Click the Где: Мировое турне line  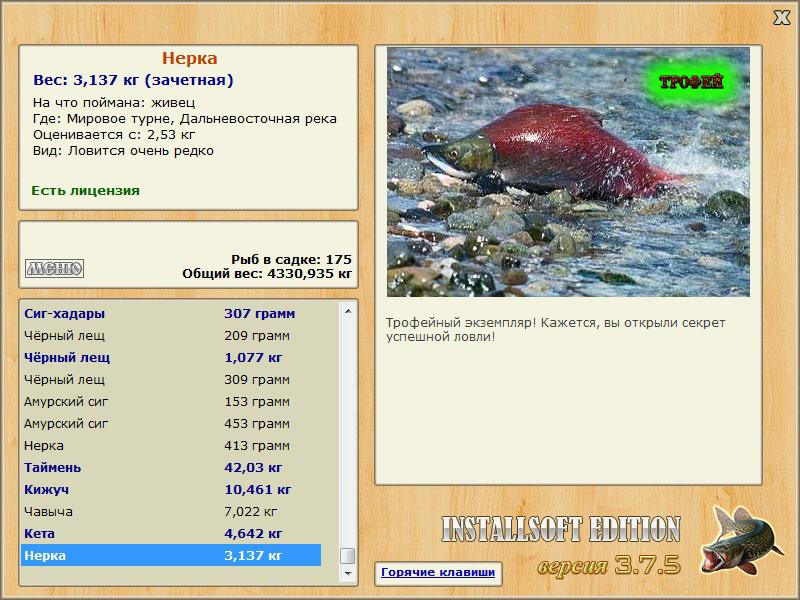tap(185, 119)
